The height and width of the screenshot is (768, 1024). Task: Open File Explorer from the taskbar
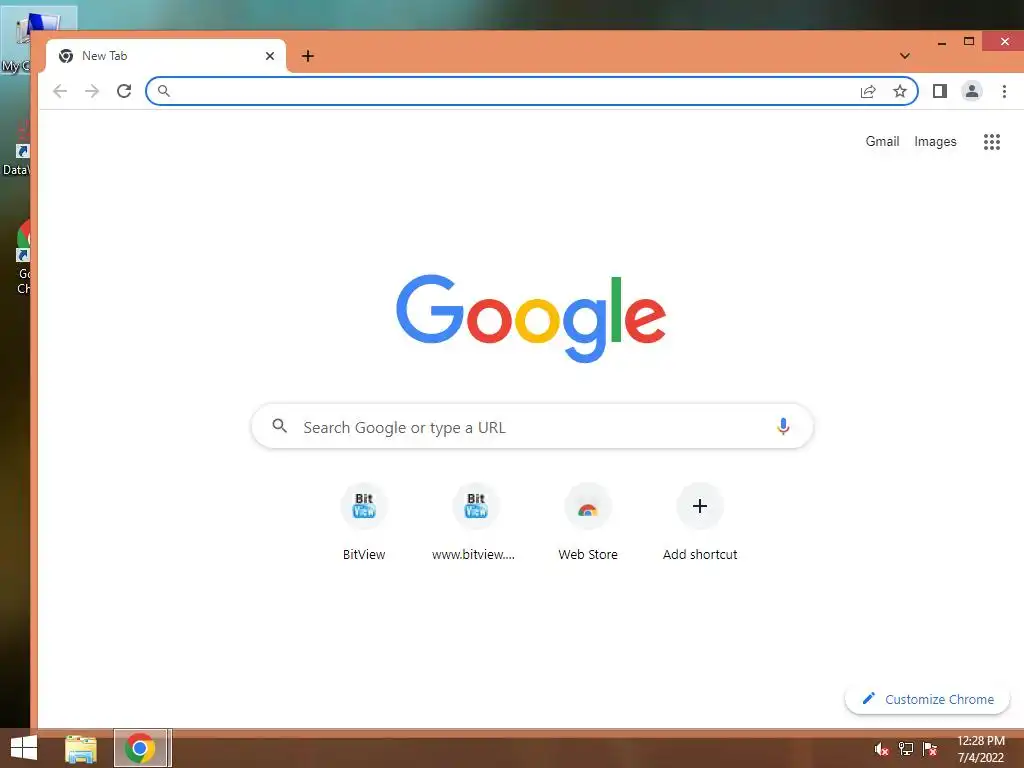(81, 748)
